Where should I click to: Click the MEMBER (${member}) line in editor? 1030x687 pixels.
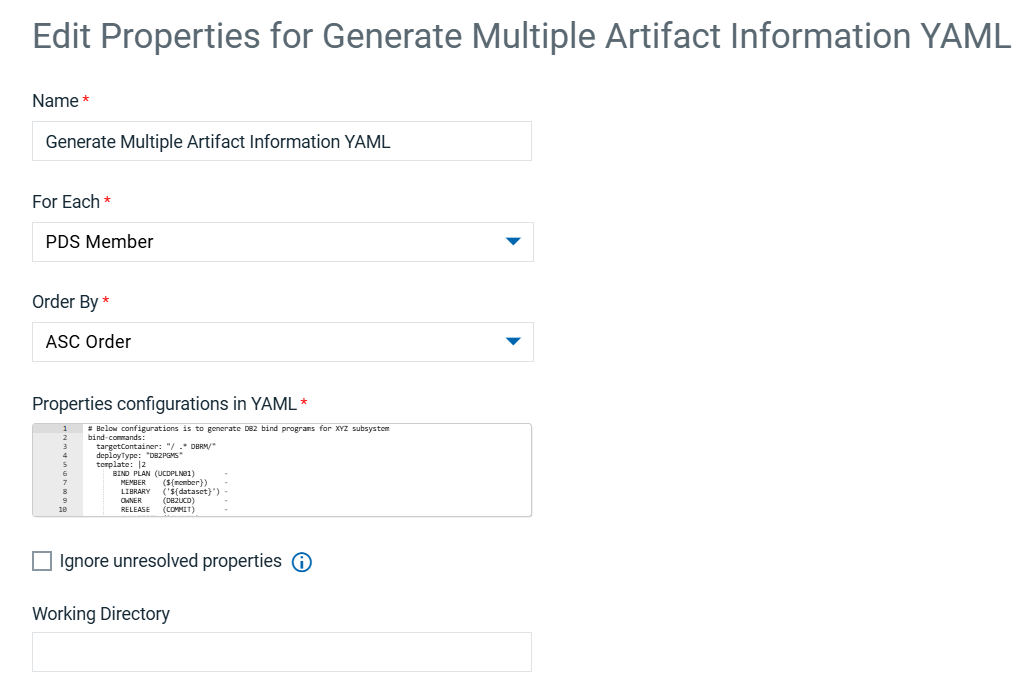[x=164, y=483]
